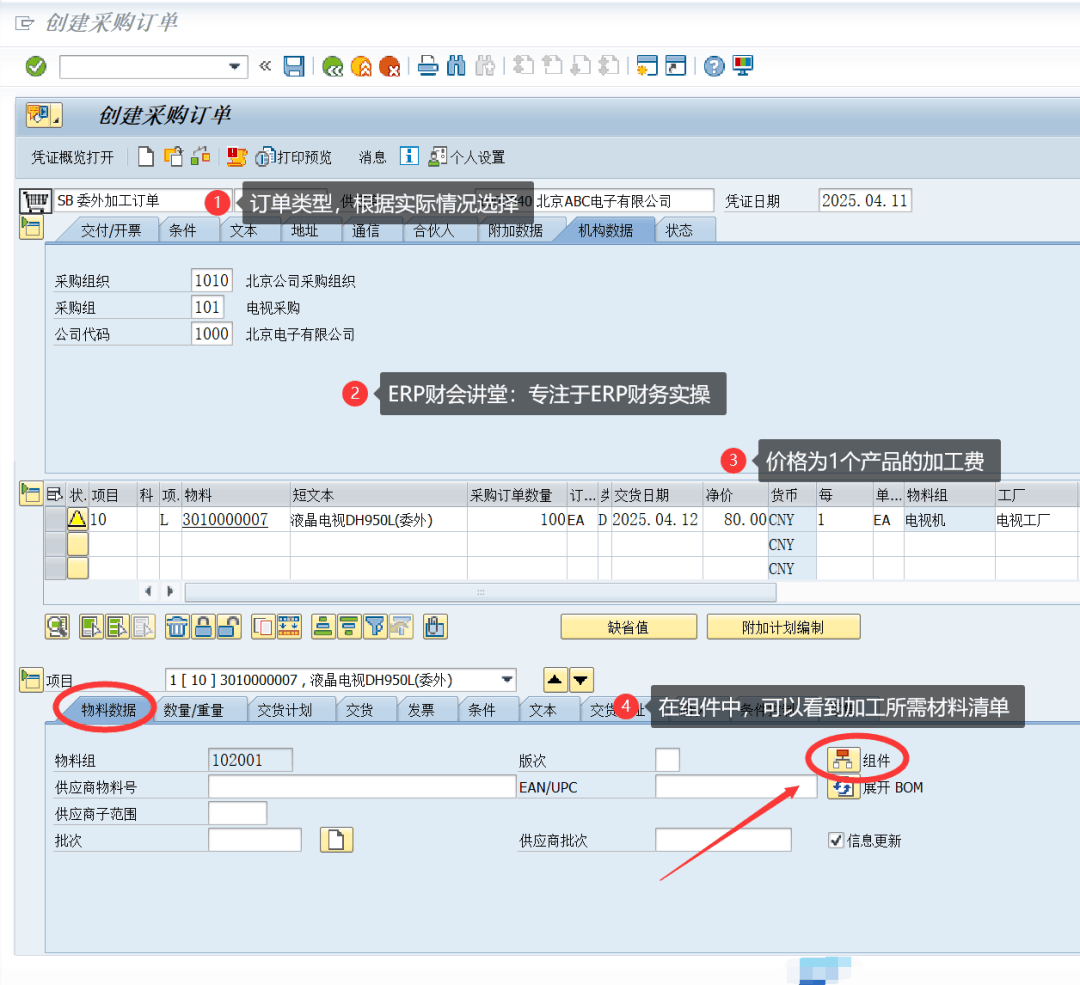1080x985 pixels.
Task: Click the 缺省值 button
Action: pos(628,627)
